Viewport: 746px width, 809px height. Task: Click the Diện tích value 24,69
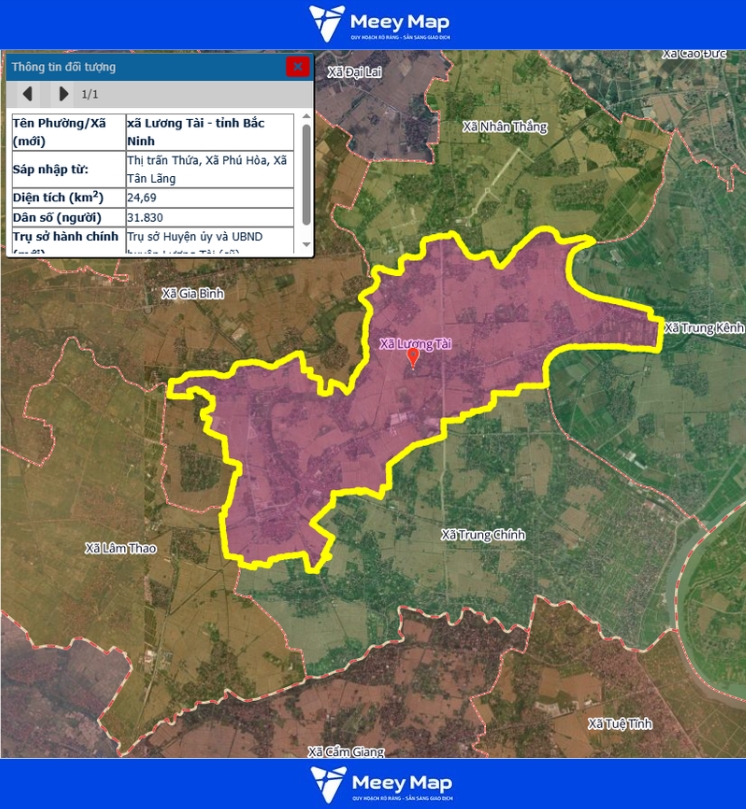(x=142, y=197)
